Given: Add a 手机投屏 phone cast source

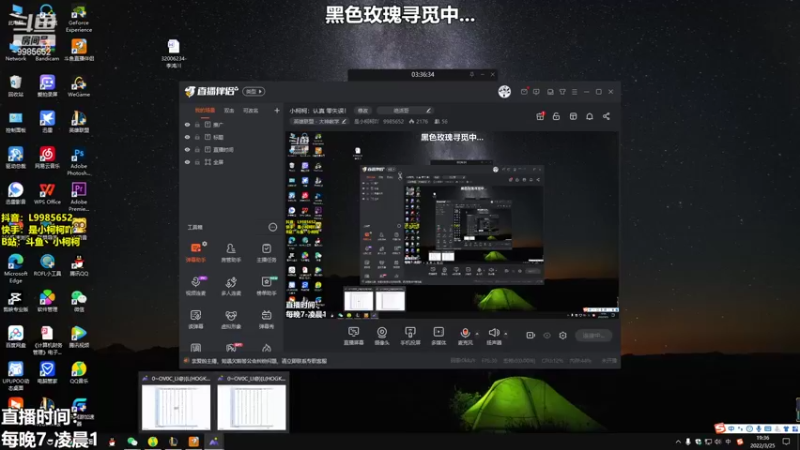Looking at the screenshot, I should coord(410,336).
